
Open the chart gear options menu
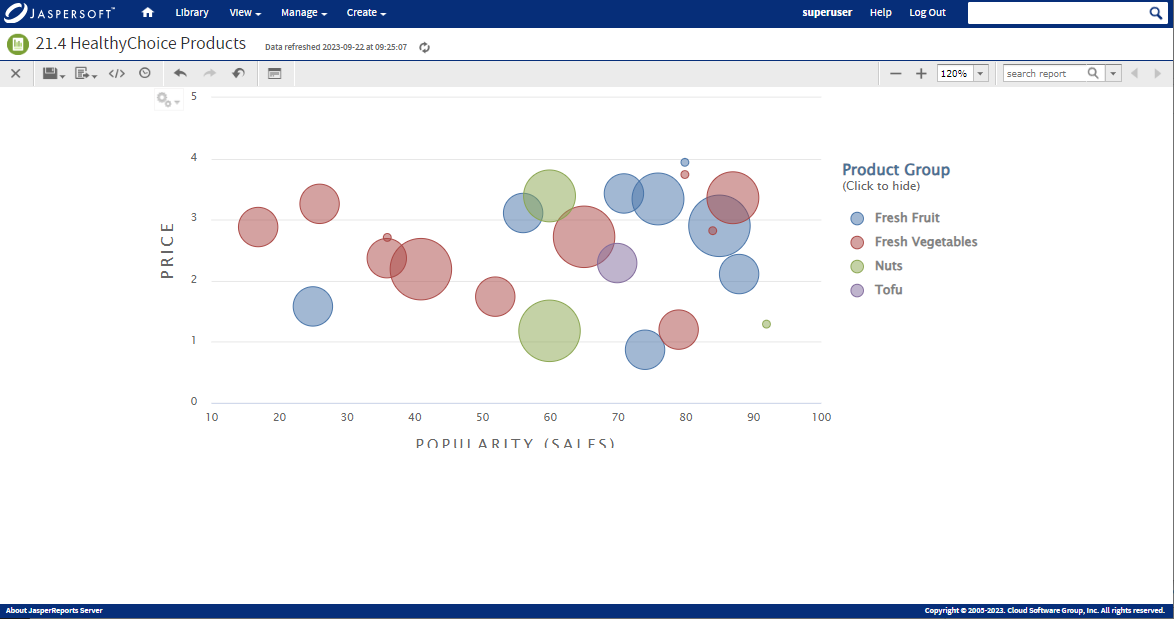click(168, 99)
